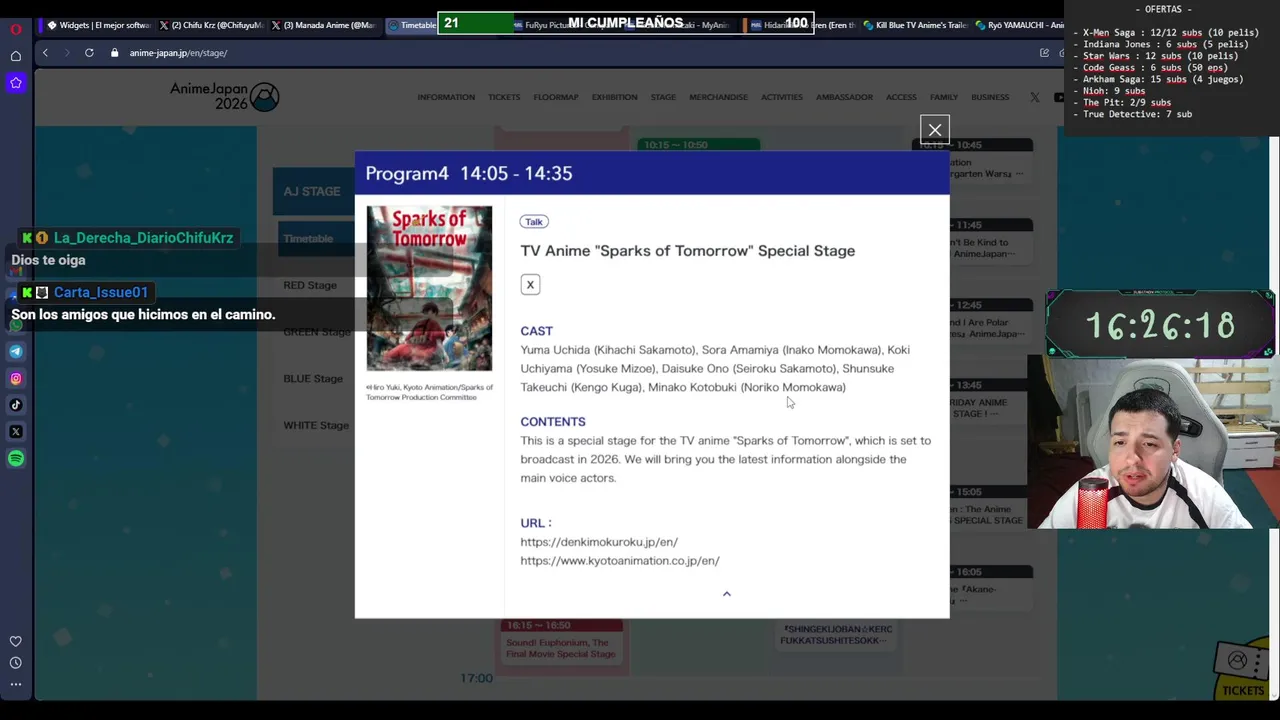Open Instagram in the Opera sidebar
1280x720 pixels.
tap(16, 378)
